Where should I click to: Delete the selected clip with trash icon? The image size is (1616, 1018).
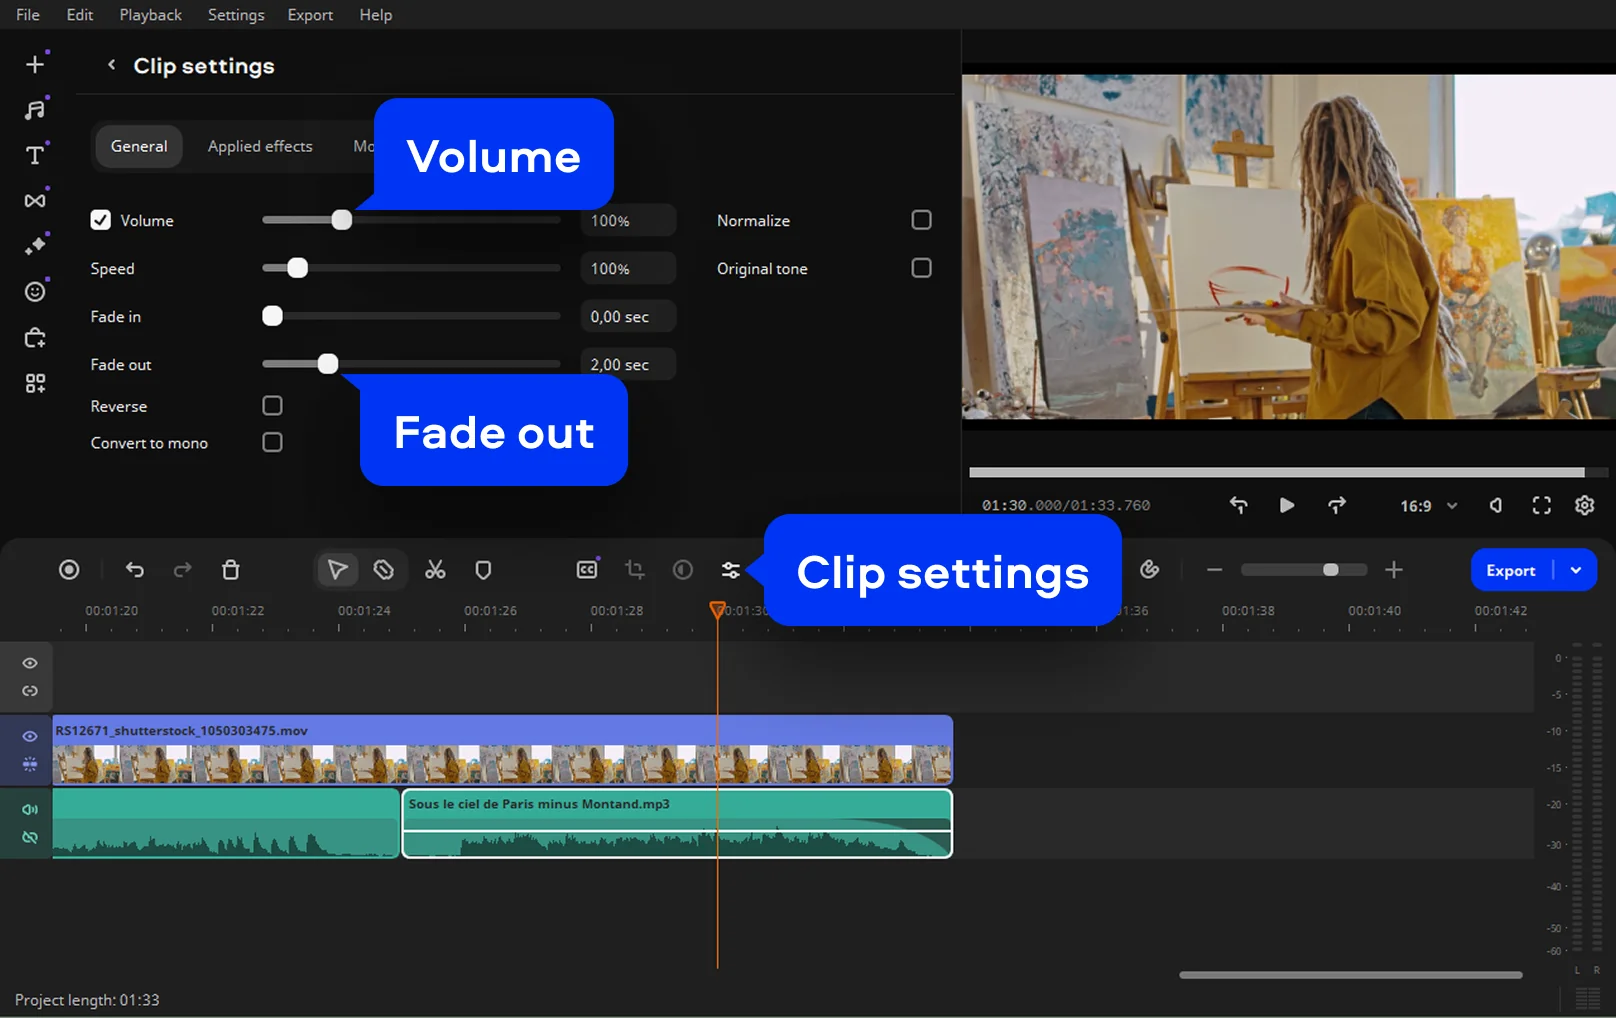230,570
